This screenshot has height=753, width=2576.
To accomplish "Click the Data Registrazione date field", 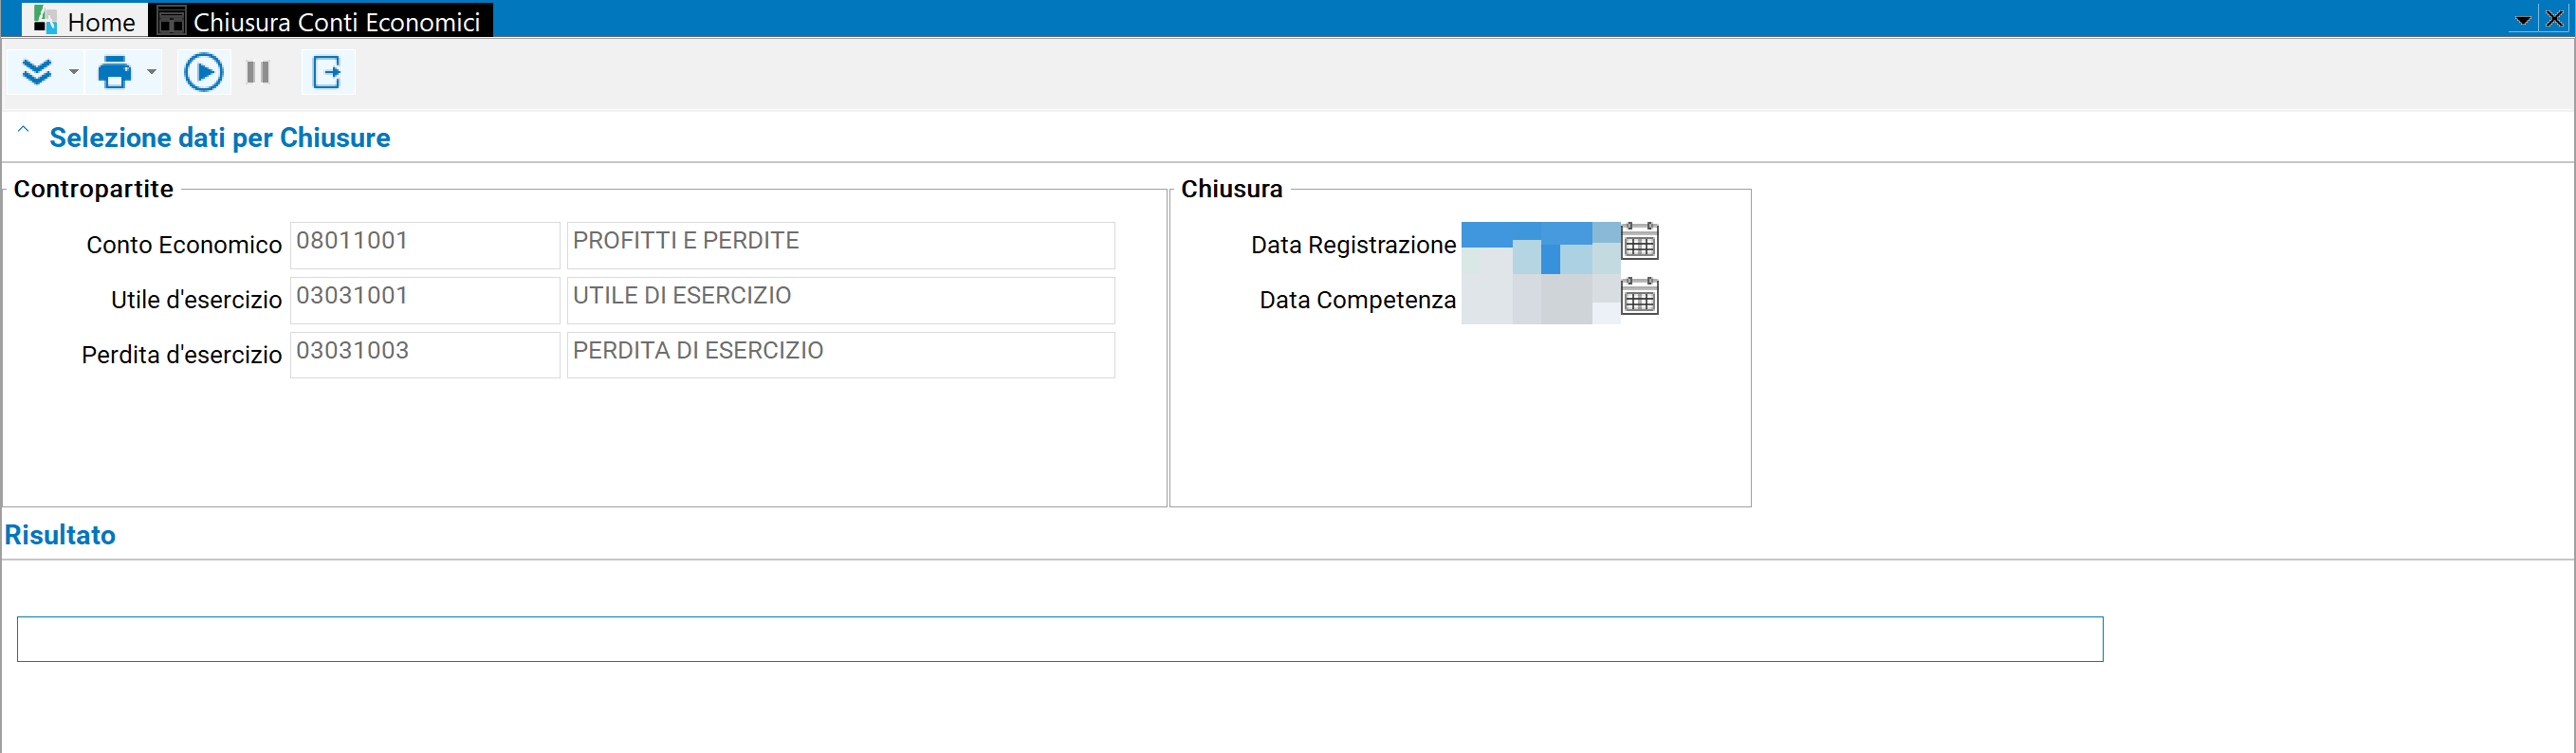I will pos(1540,245).
